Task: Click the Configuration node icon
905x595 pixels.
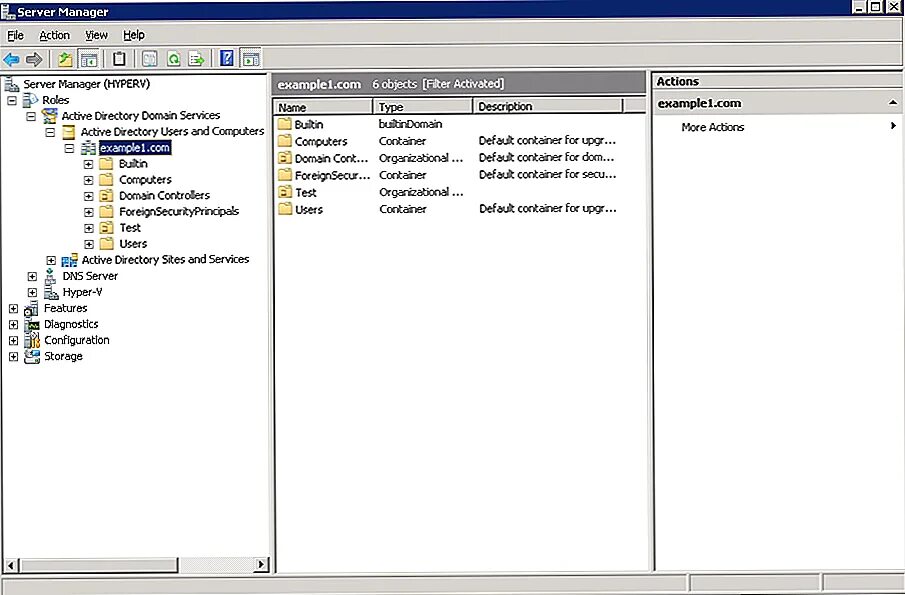Action: 31,340
